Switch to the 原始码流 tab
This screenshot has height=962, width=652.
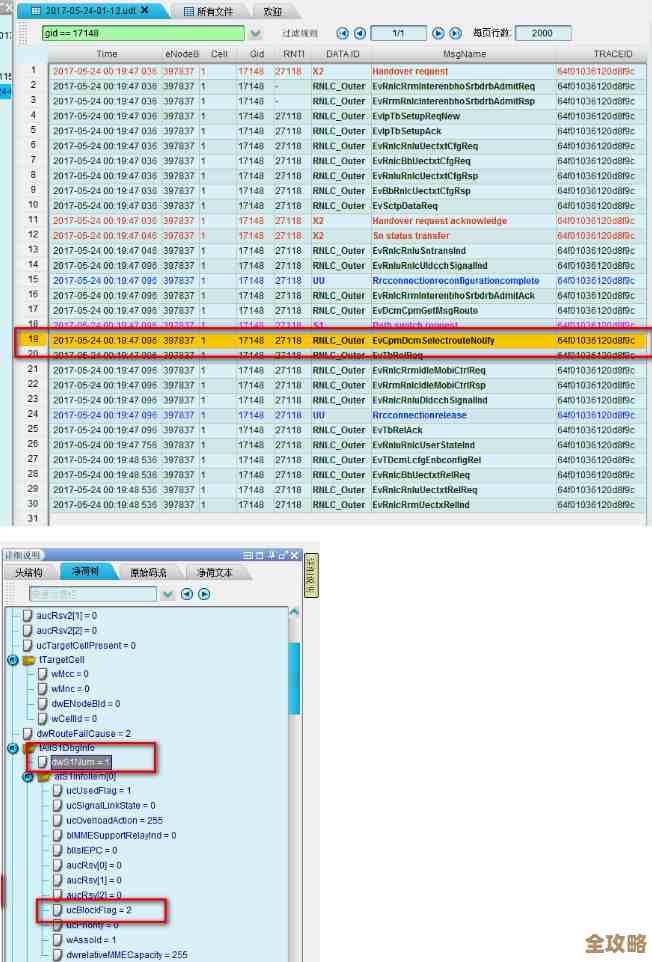coord(149,572)
